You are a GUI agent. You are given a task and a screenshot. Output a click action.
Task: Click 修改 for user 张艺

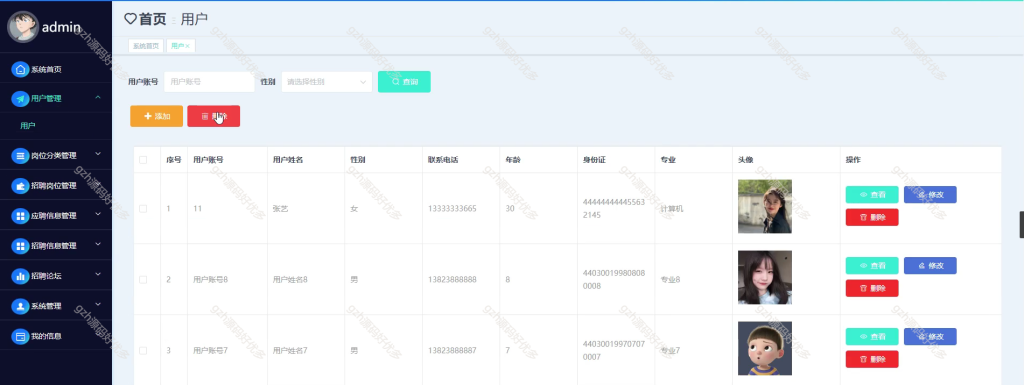tap(930, 194)
